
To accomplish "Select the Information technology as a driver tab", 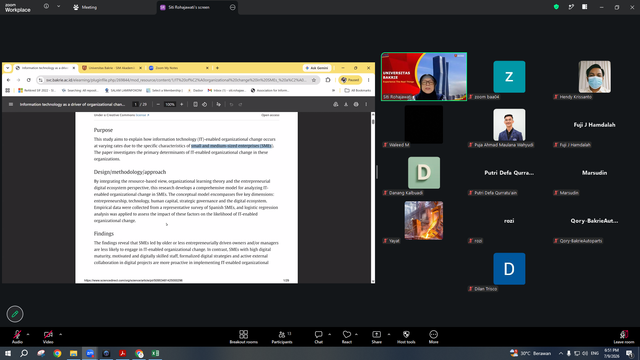I will (x=45, y=68).
